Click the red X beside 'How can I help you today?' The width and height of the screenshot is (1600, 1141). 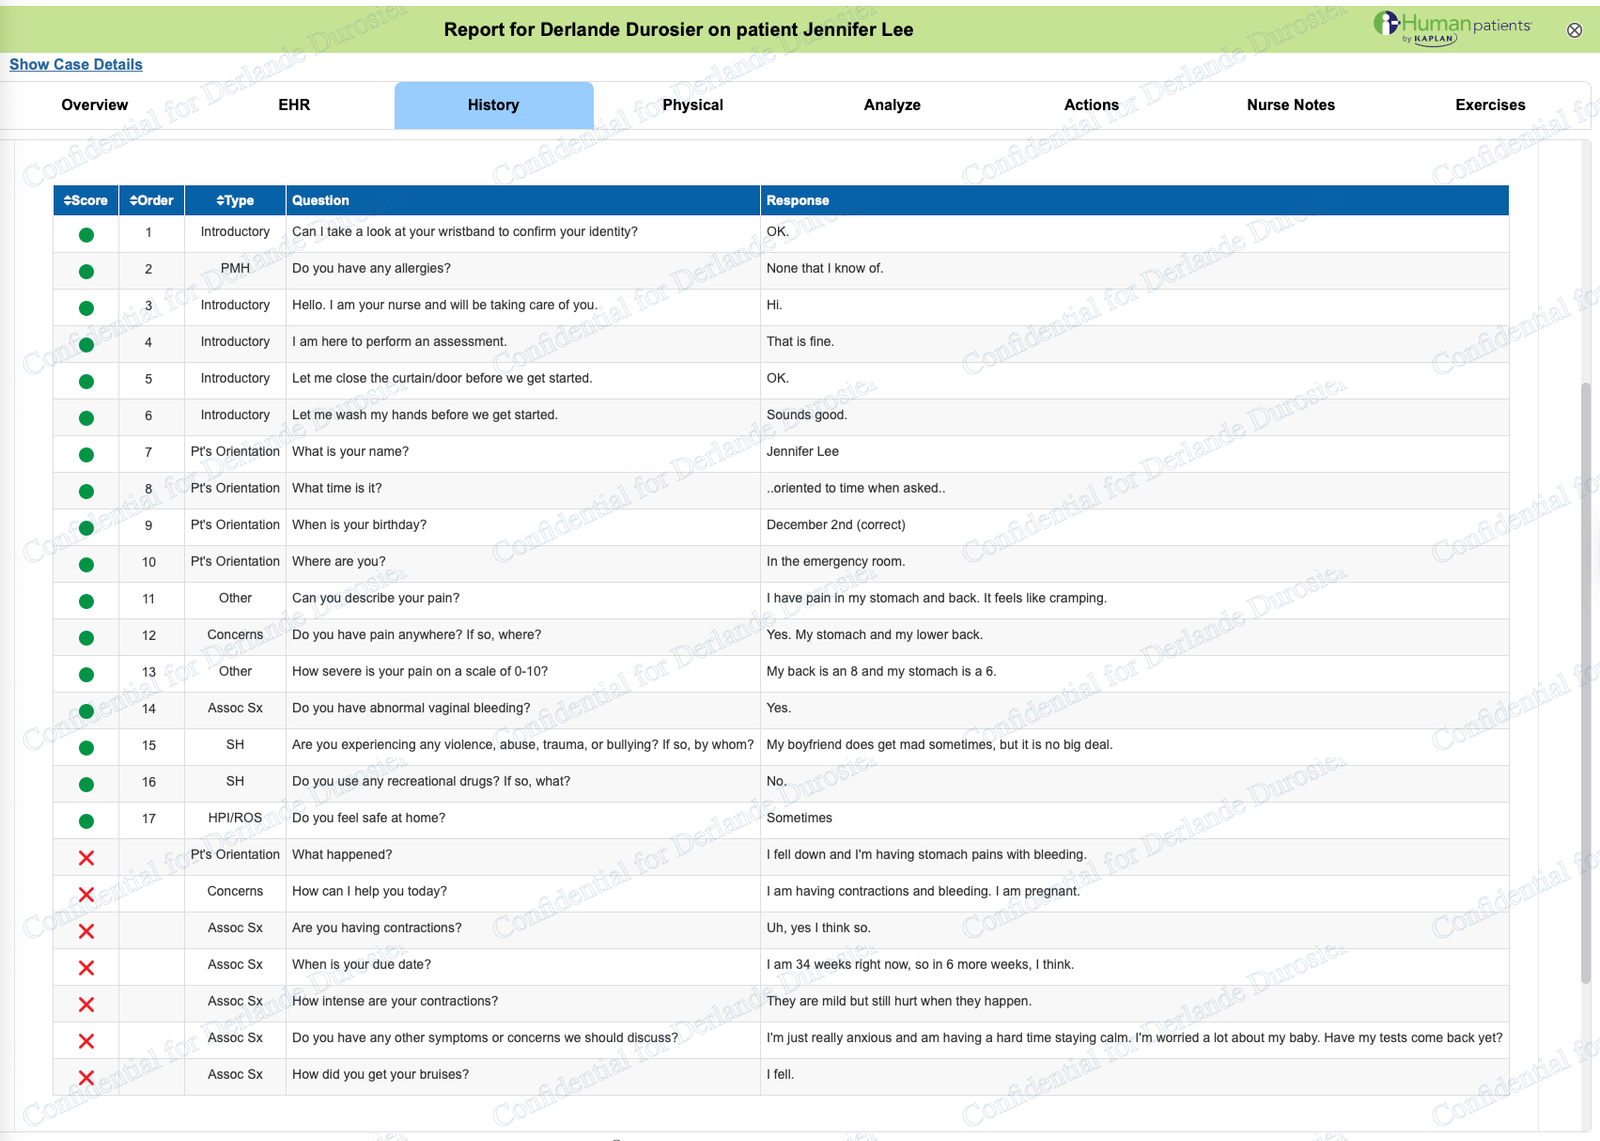tap(86, 894)
